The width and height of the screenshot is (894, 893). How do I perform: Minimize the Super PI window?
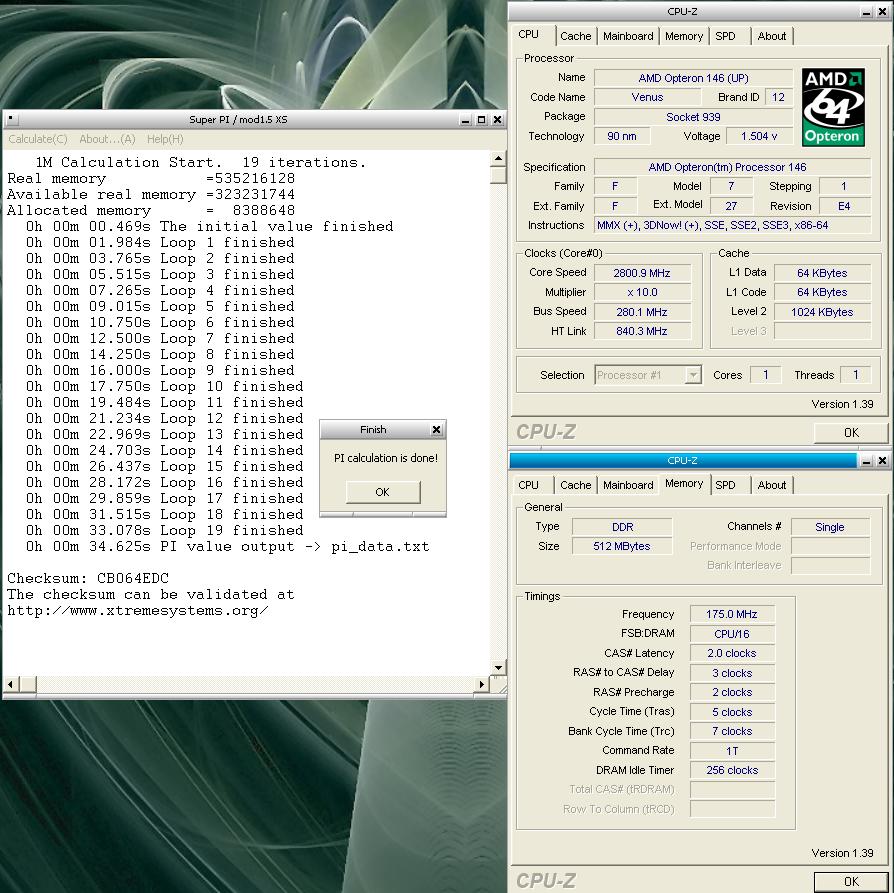(466, 120)
